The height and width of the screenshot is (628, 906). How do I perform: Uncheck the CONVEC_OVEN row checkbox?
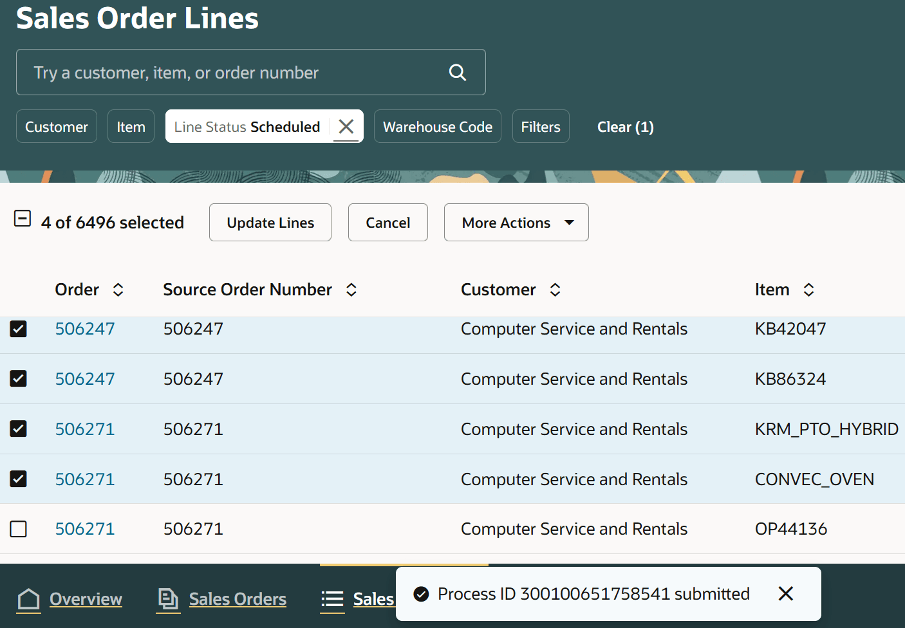(x=18, y=479)
